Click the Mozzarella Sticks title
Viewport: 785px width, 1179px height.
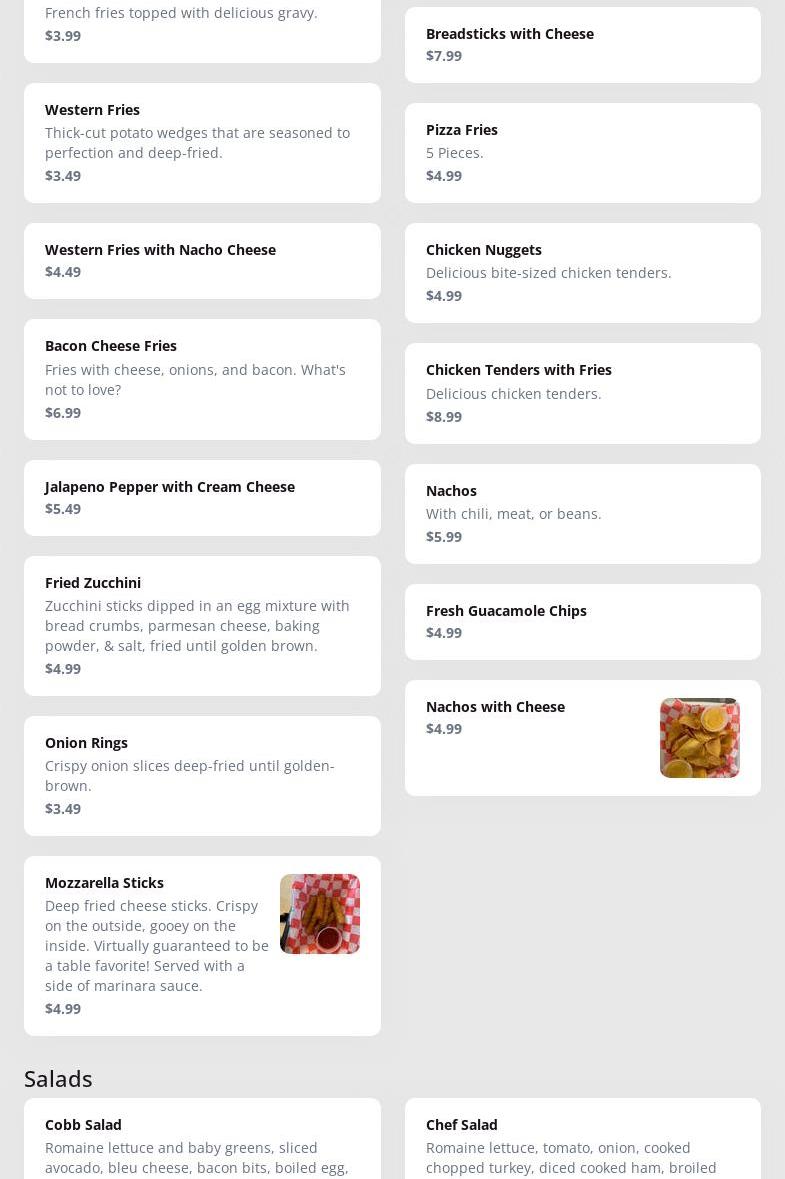pyautogui.click(x=104, y=882)
